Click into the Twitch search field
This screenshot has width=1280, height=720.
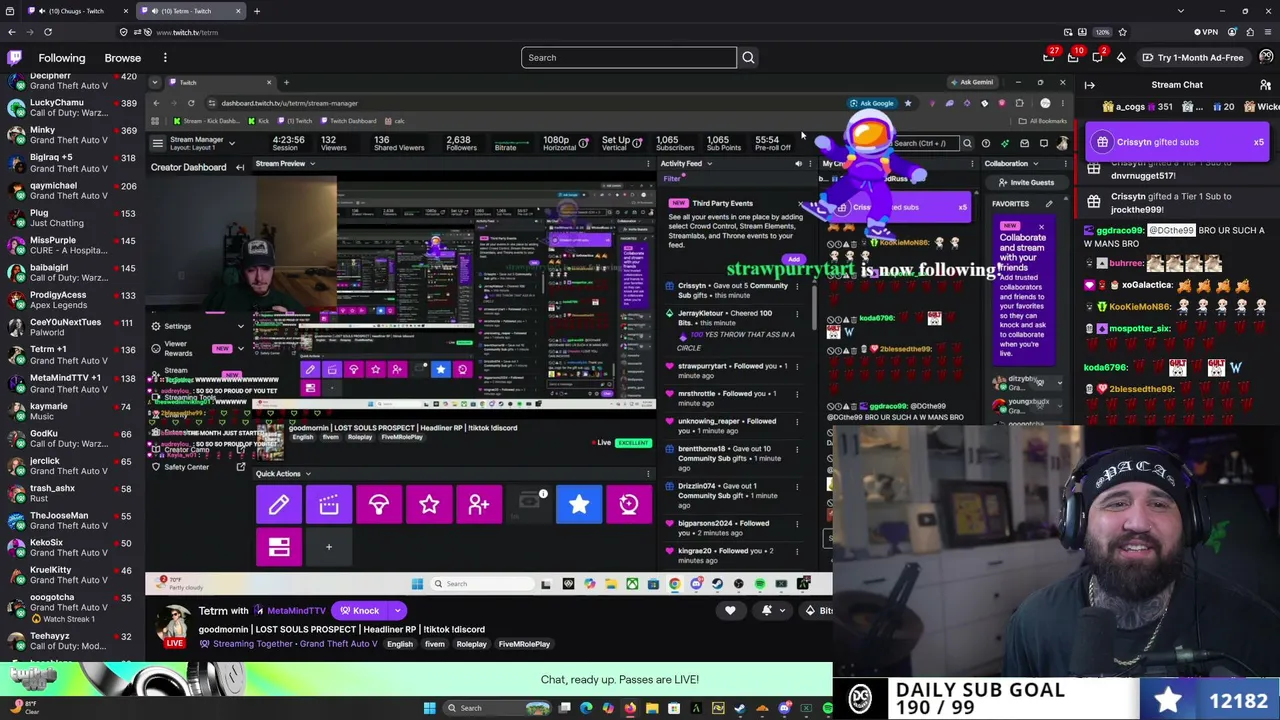(629, 58)
